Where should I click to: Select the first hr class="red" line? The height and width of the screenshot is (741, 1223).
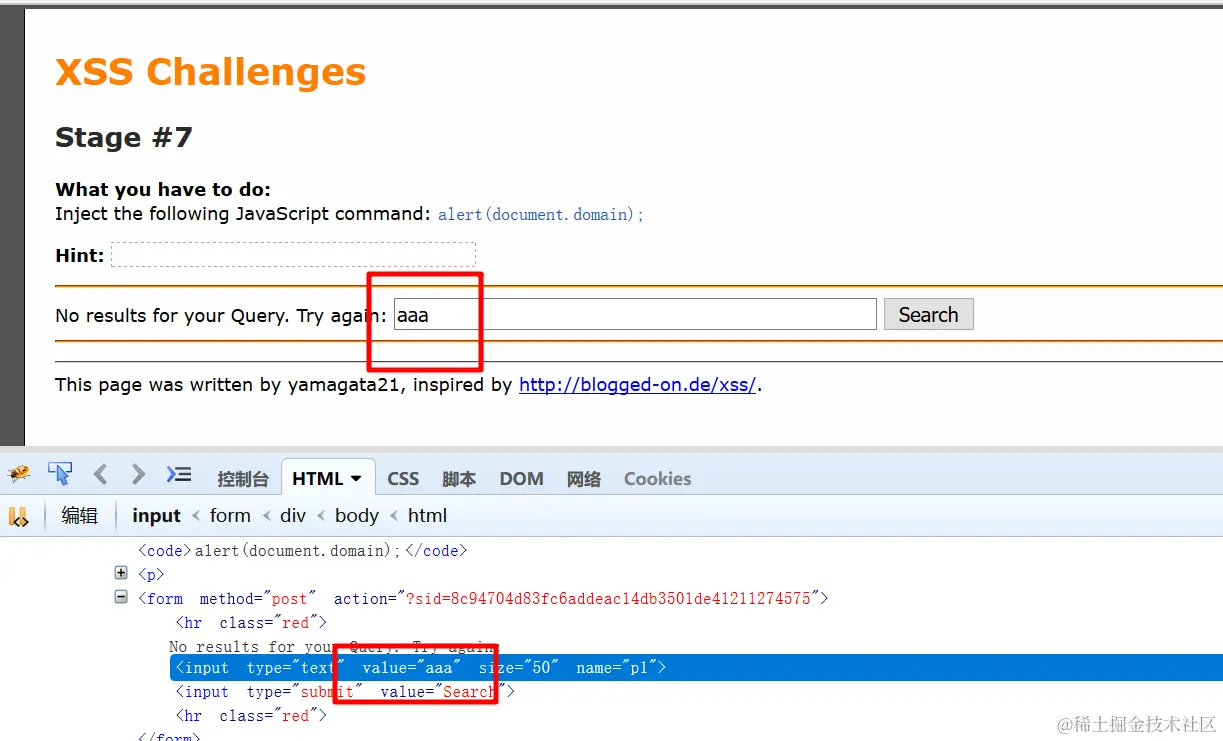(x=251, y=622)
